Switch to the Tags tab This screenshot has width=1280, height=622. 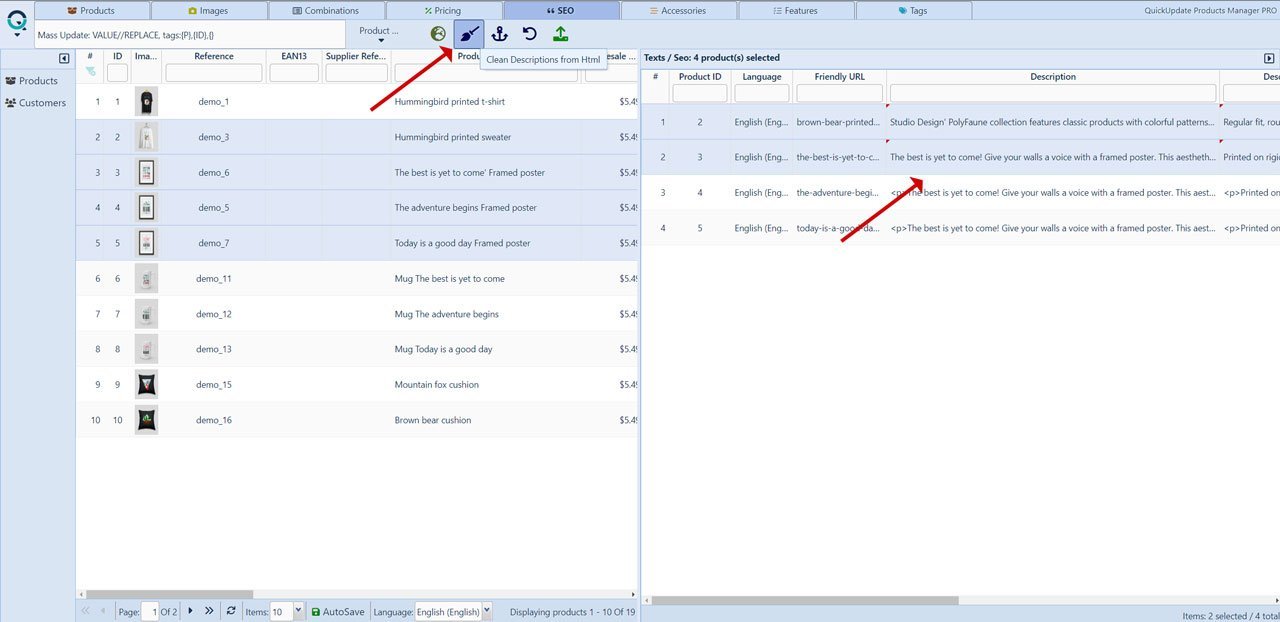pos(914,10)
